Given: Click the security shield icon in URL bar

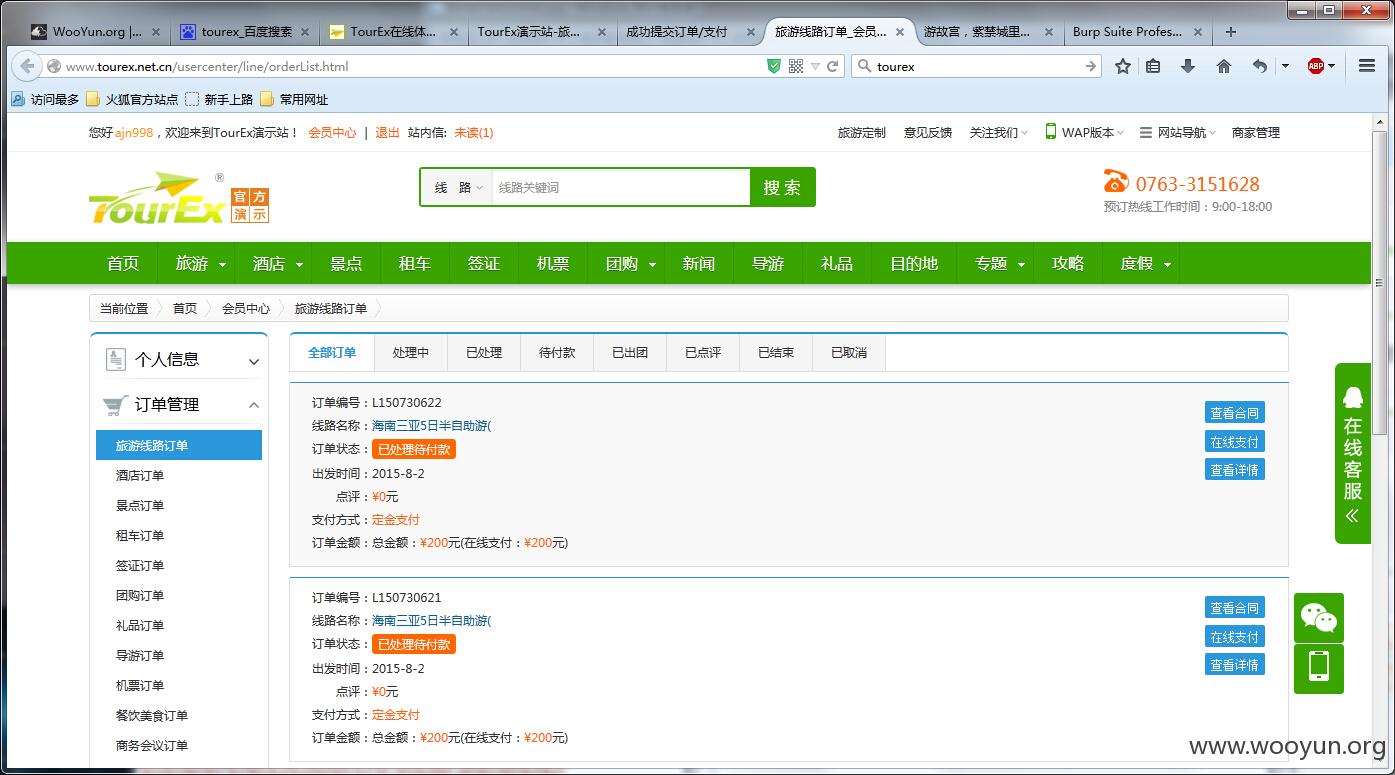Looking at the screenshot, I should [774, 66].
